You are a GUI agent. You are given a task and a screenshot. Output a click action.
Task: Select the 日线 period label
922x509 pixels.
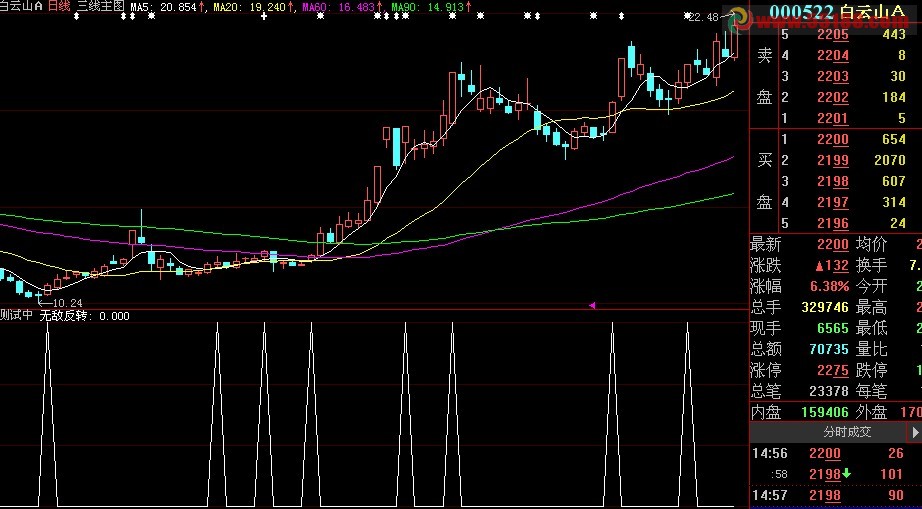(x=58, y=6)
